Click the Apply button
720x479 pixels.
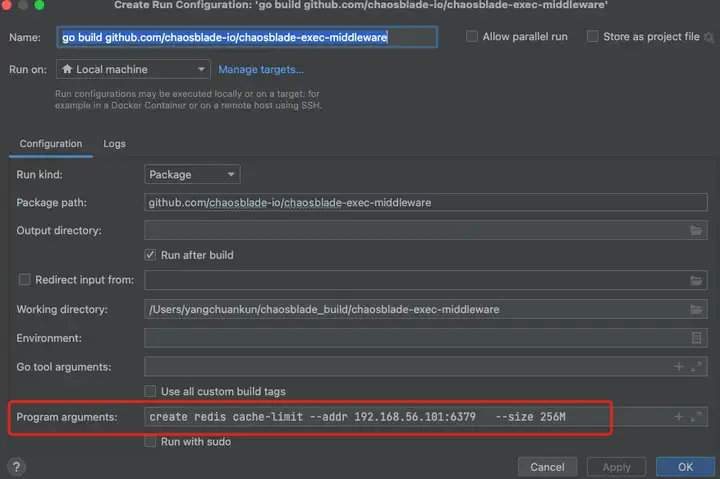point(616,467)
